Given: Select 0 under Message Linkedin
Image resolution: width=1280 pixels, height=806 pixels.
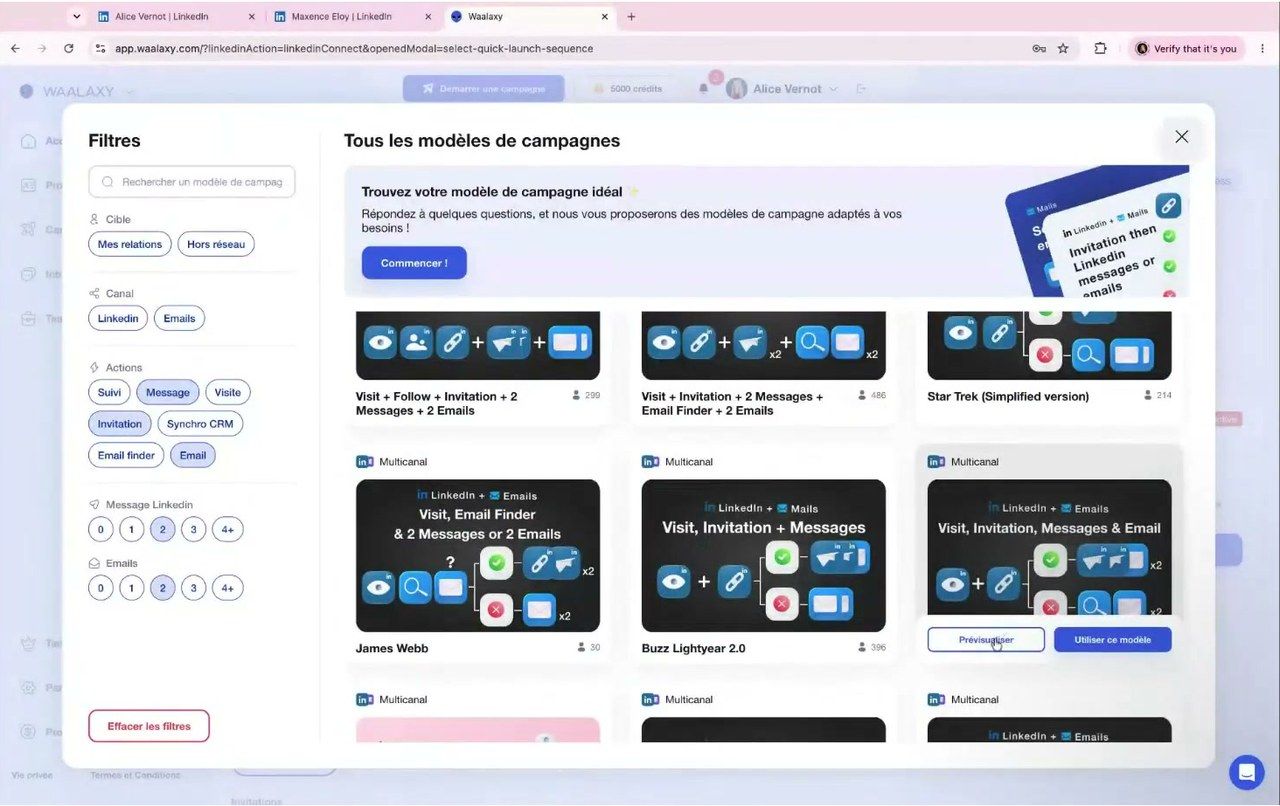Looking at the screenshot, I should [100, 529].
